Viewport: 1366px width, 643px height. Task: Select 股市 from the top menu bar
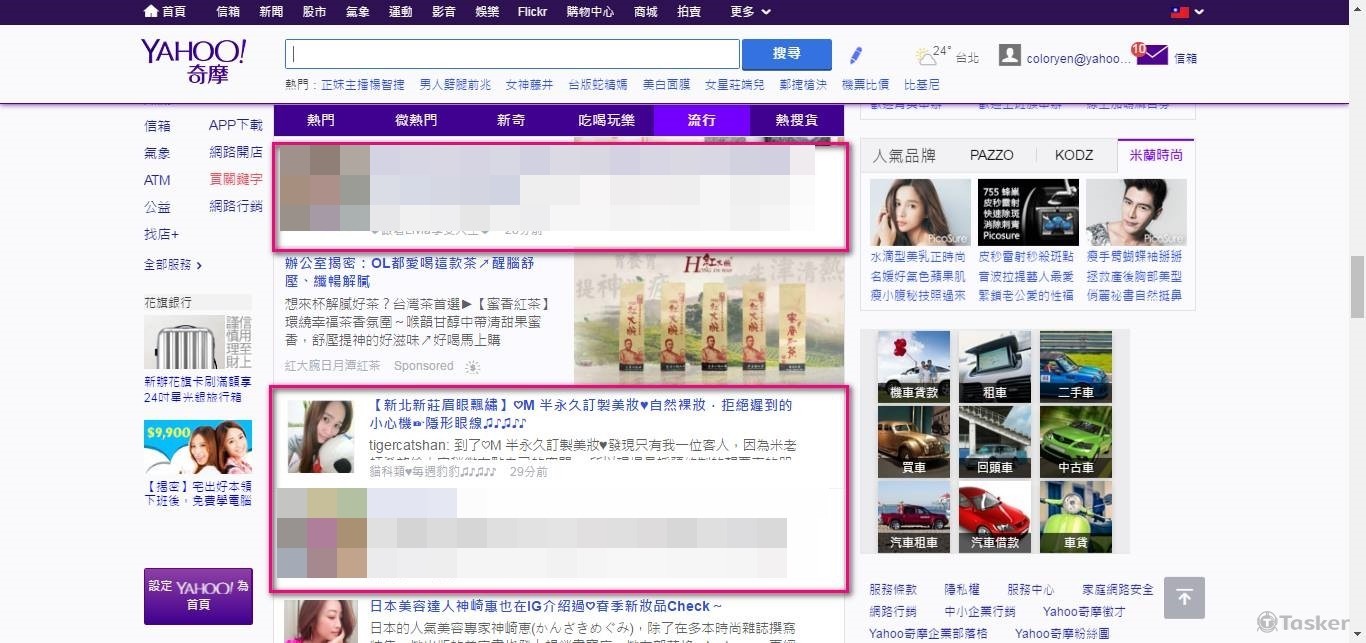315,12
